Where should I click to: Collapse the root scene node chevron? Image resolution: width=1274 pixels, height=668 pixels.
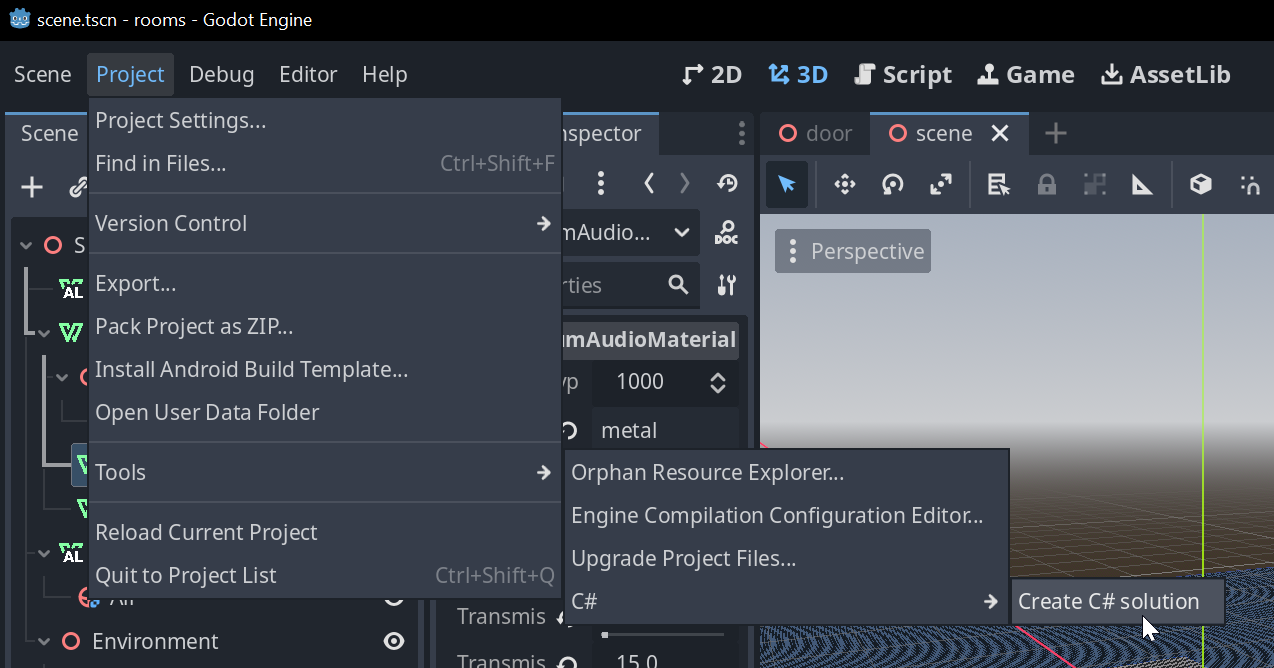27,245
